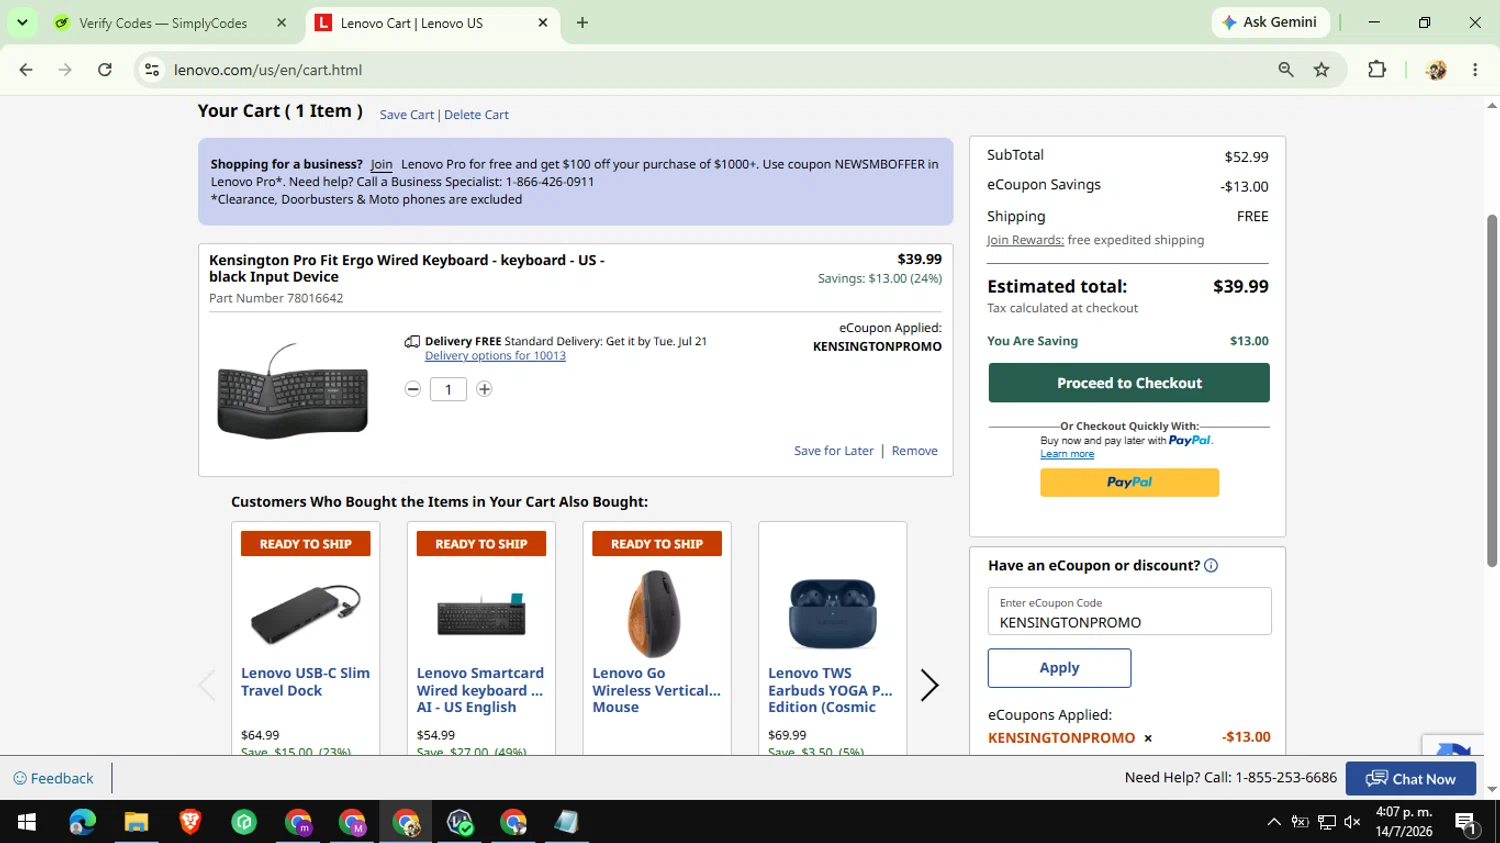
Task: Show hidden system tray icons
Action: pyautogui.click(x=1274, y=822)
